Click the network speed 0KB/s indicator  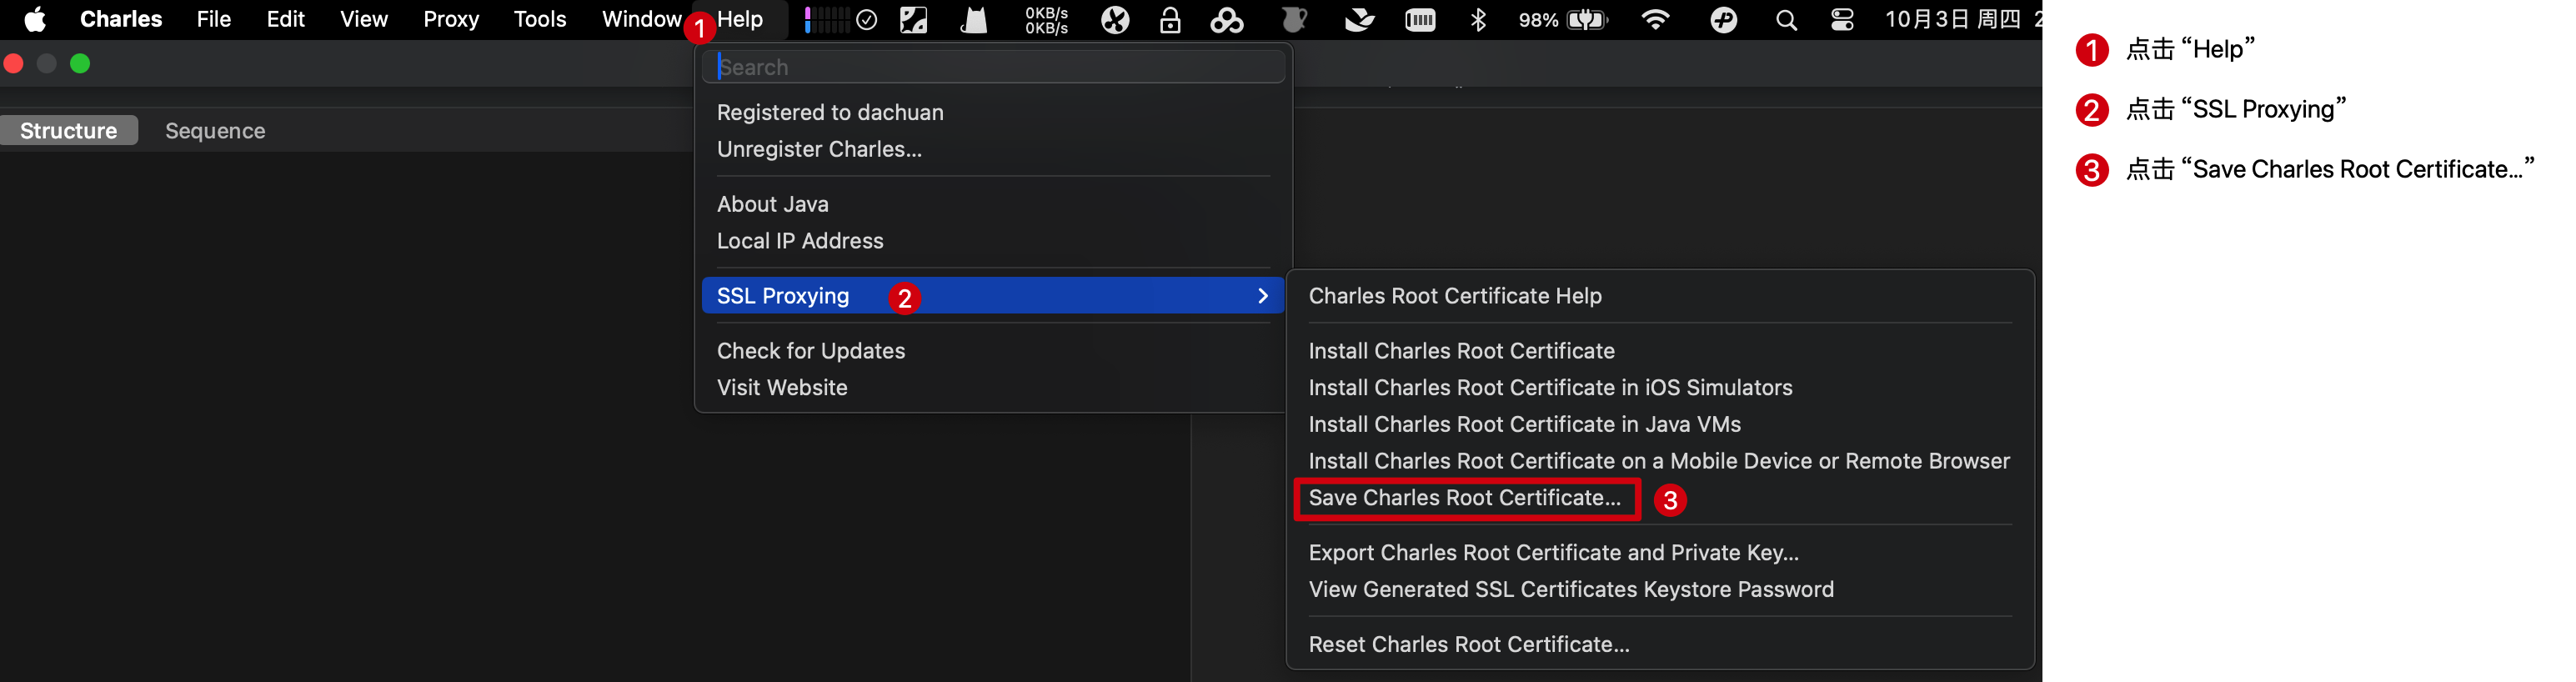coord(1046,20)
